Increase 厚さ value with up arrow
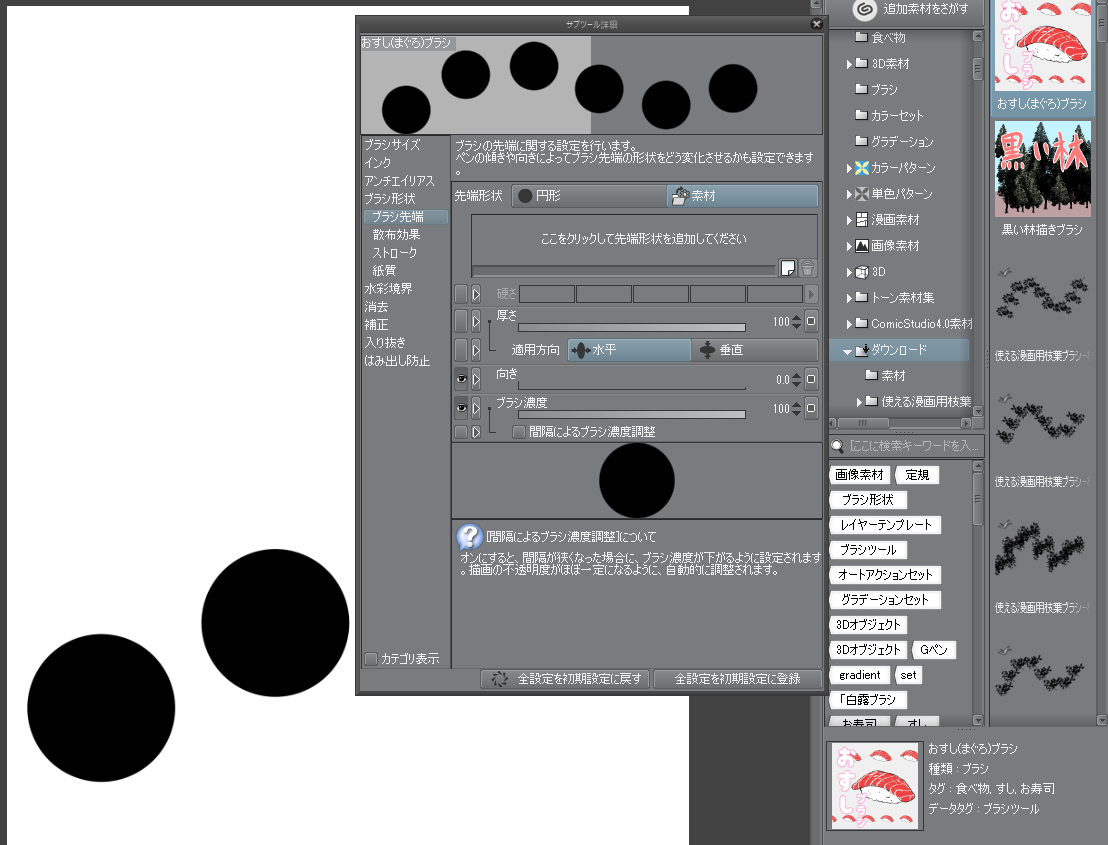Screen dimensions: 1108x845 coord(797,318)
